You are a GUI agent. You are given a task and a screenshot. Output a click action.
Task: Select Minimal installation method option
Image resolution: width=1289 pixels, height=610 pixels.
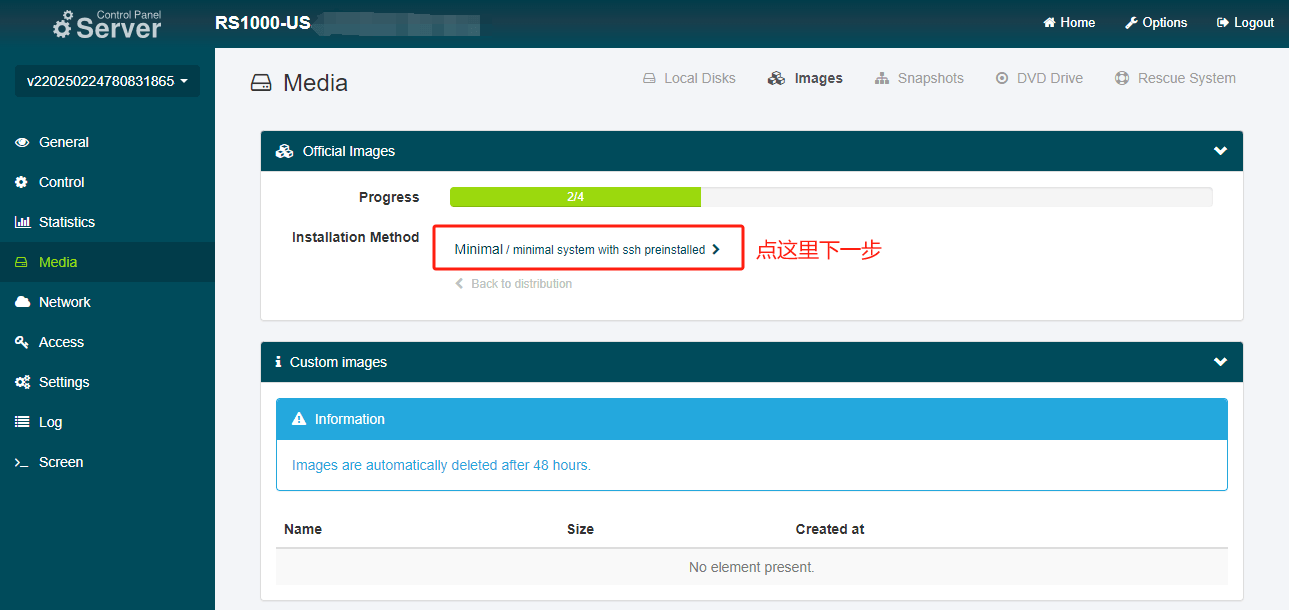[587, 249]
